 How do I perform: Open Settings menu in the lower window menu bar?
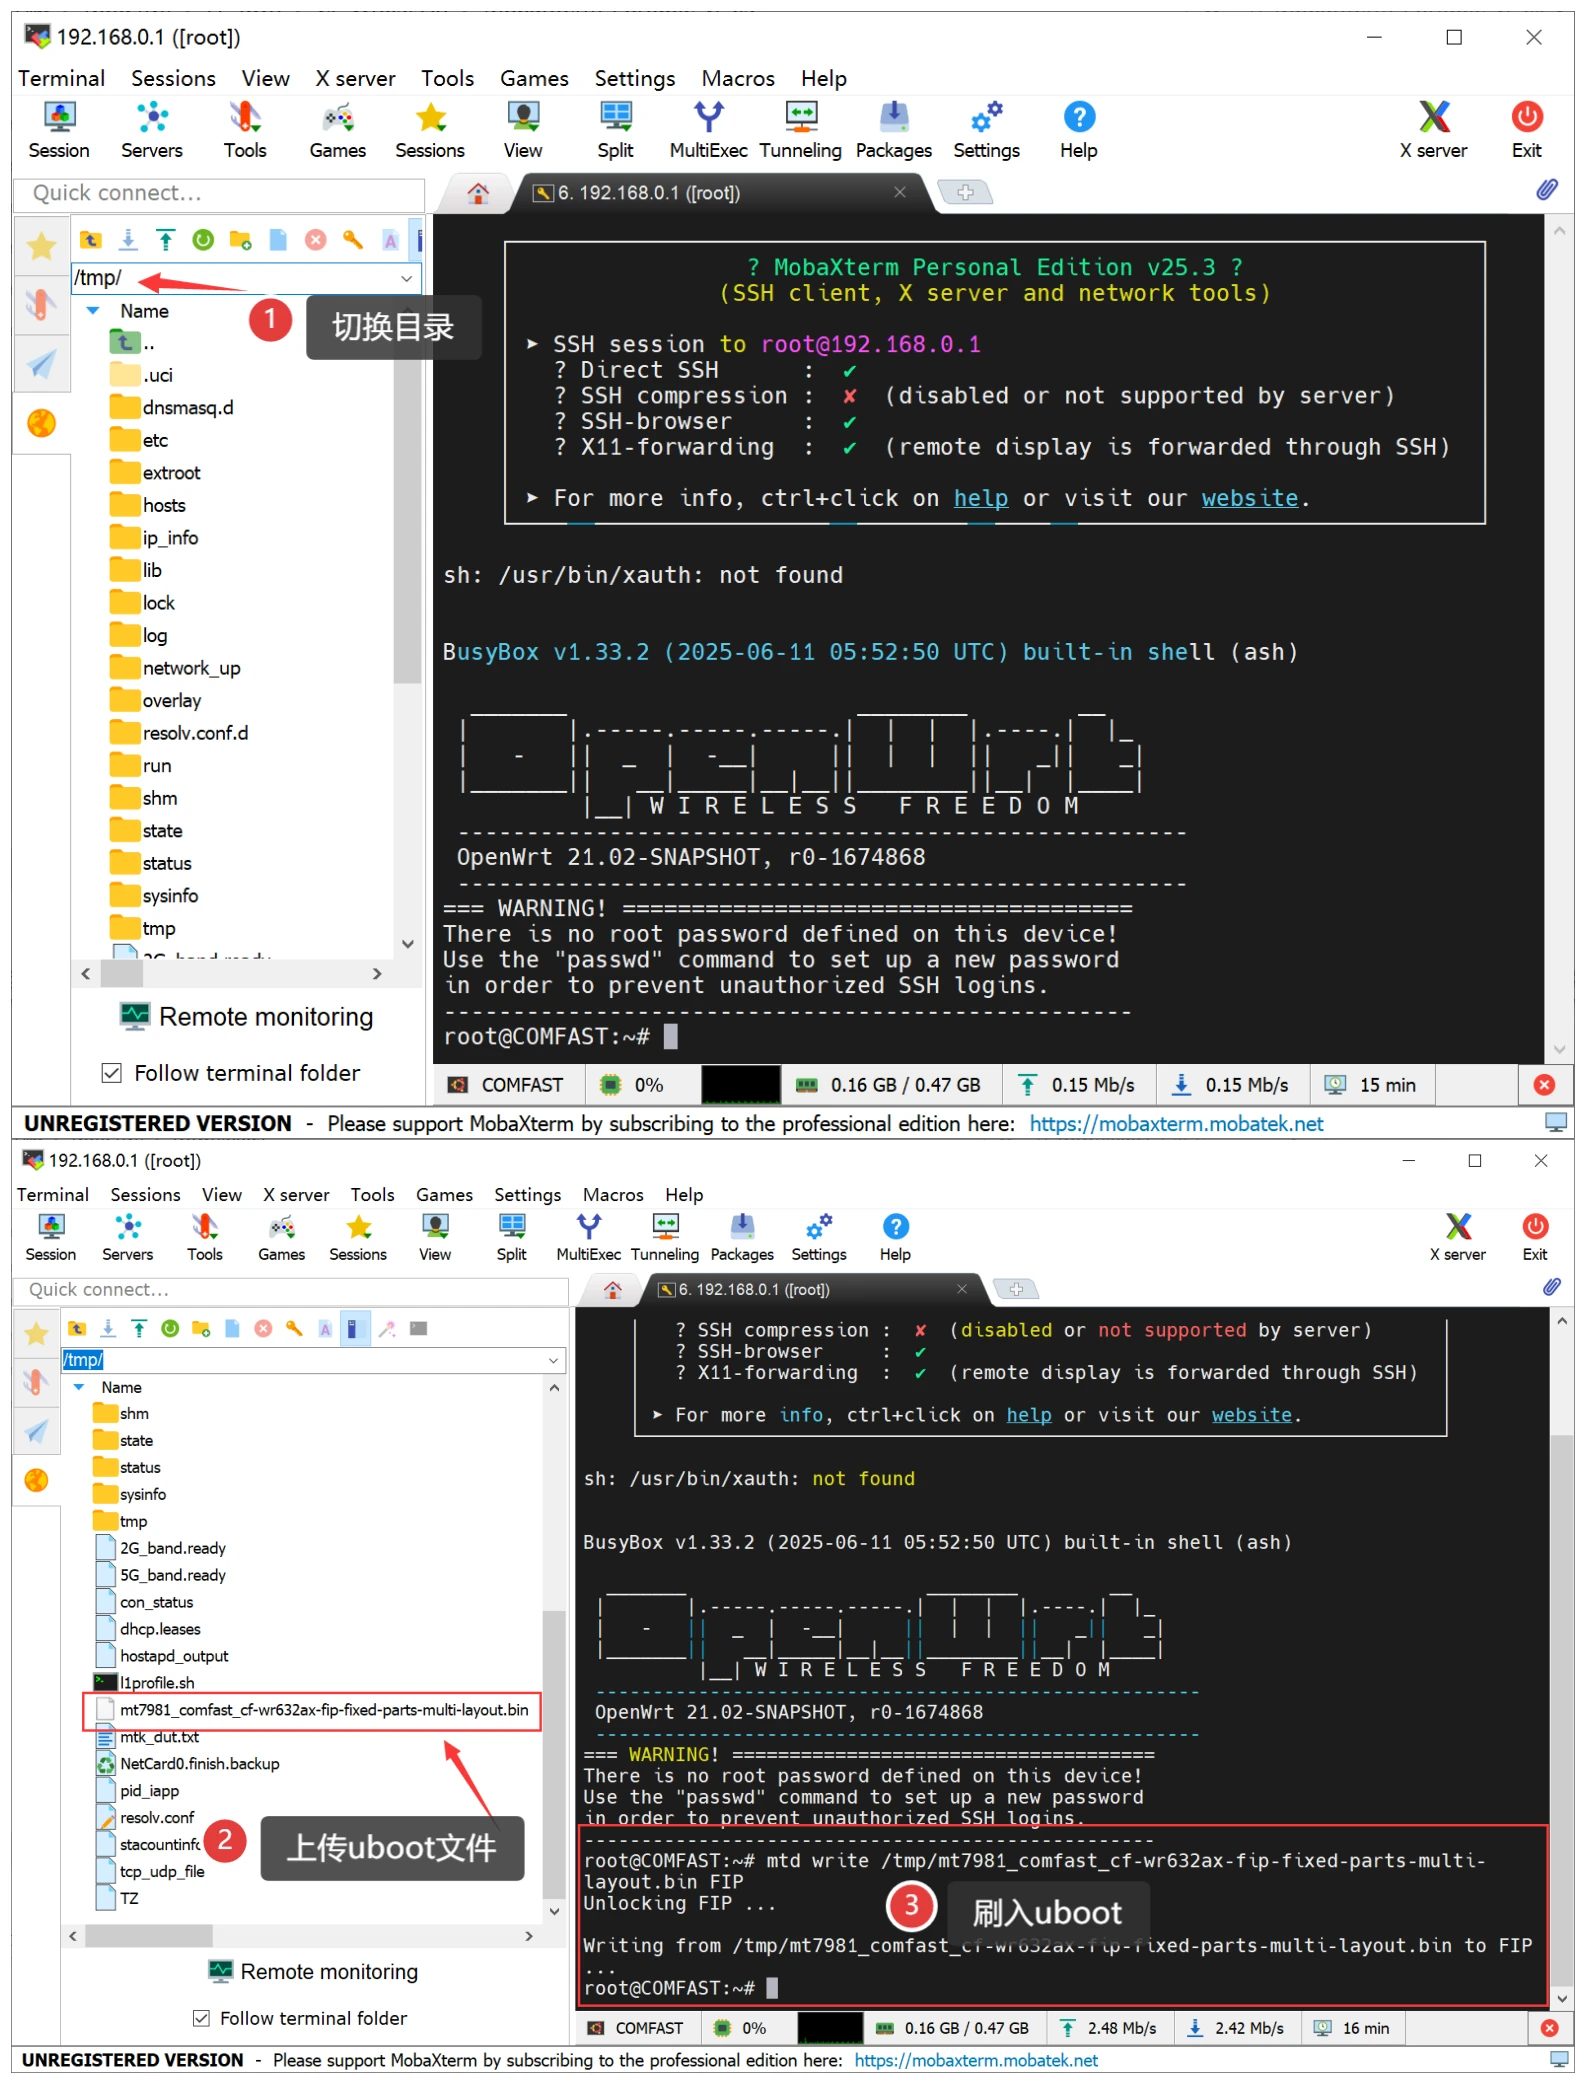[527, 1194]
